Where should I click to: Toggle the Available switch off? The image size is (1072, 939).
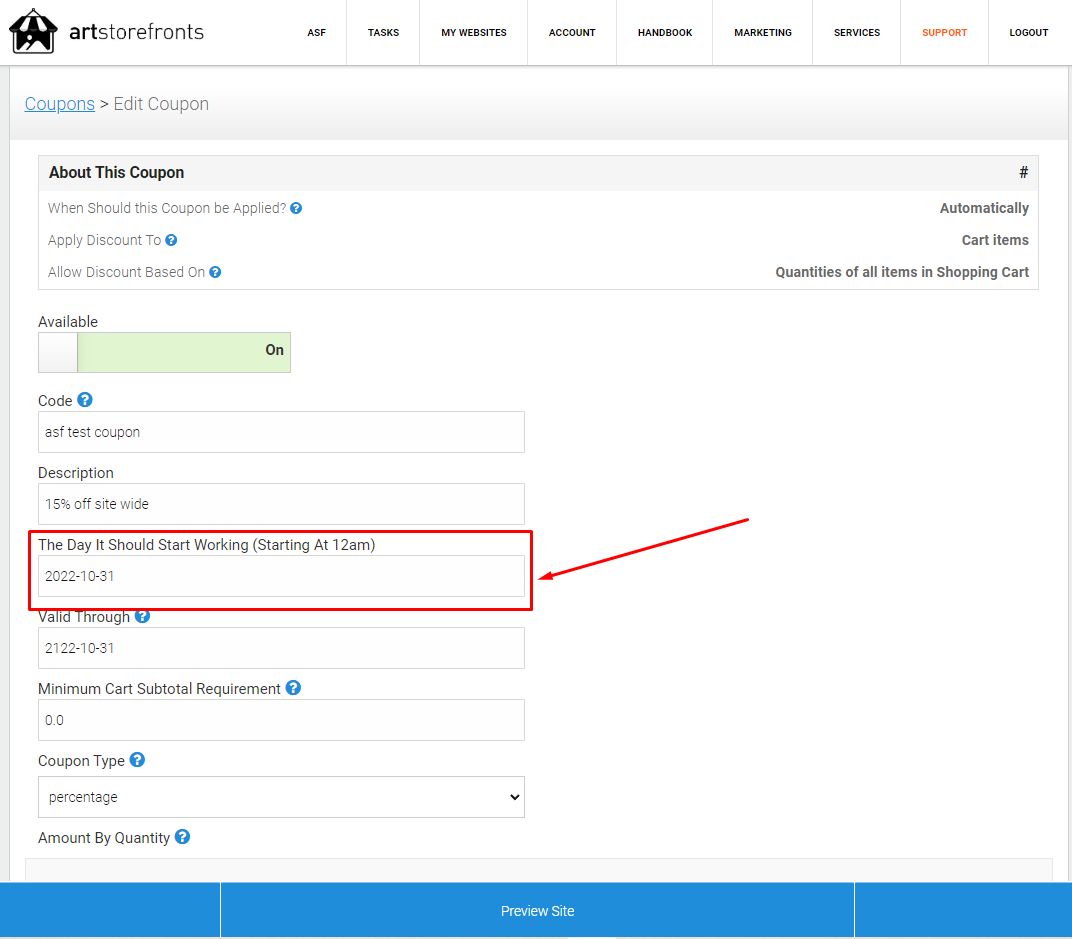click(x=164, y=352)
